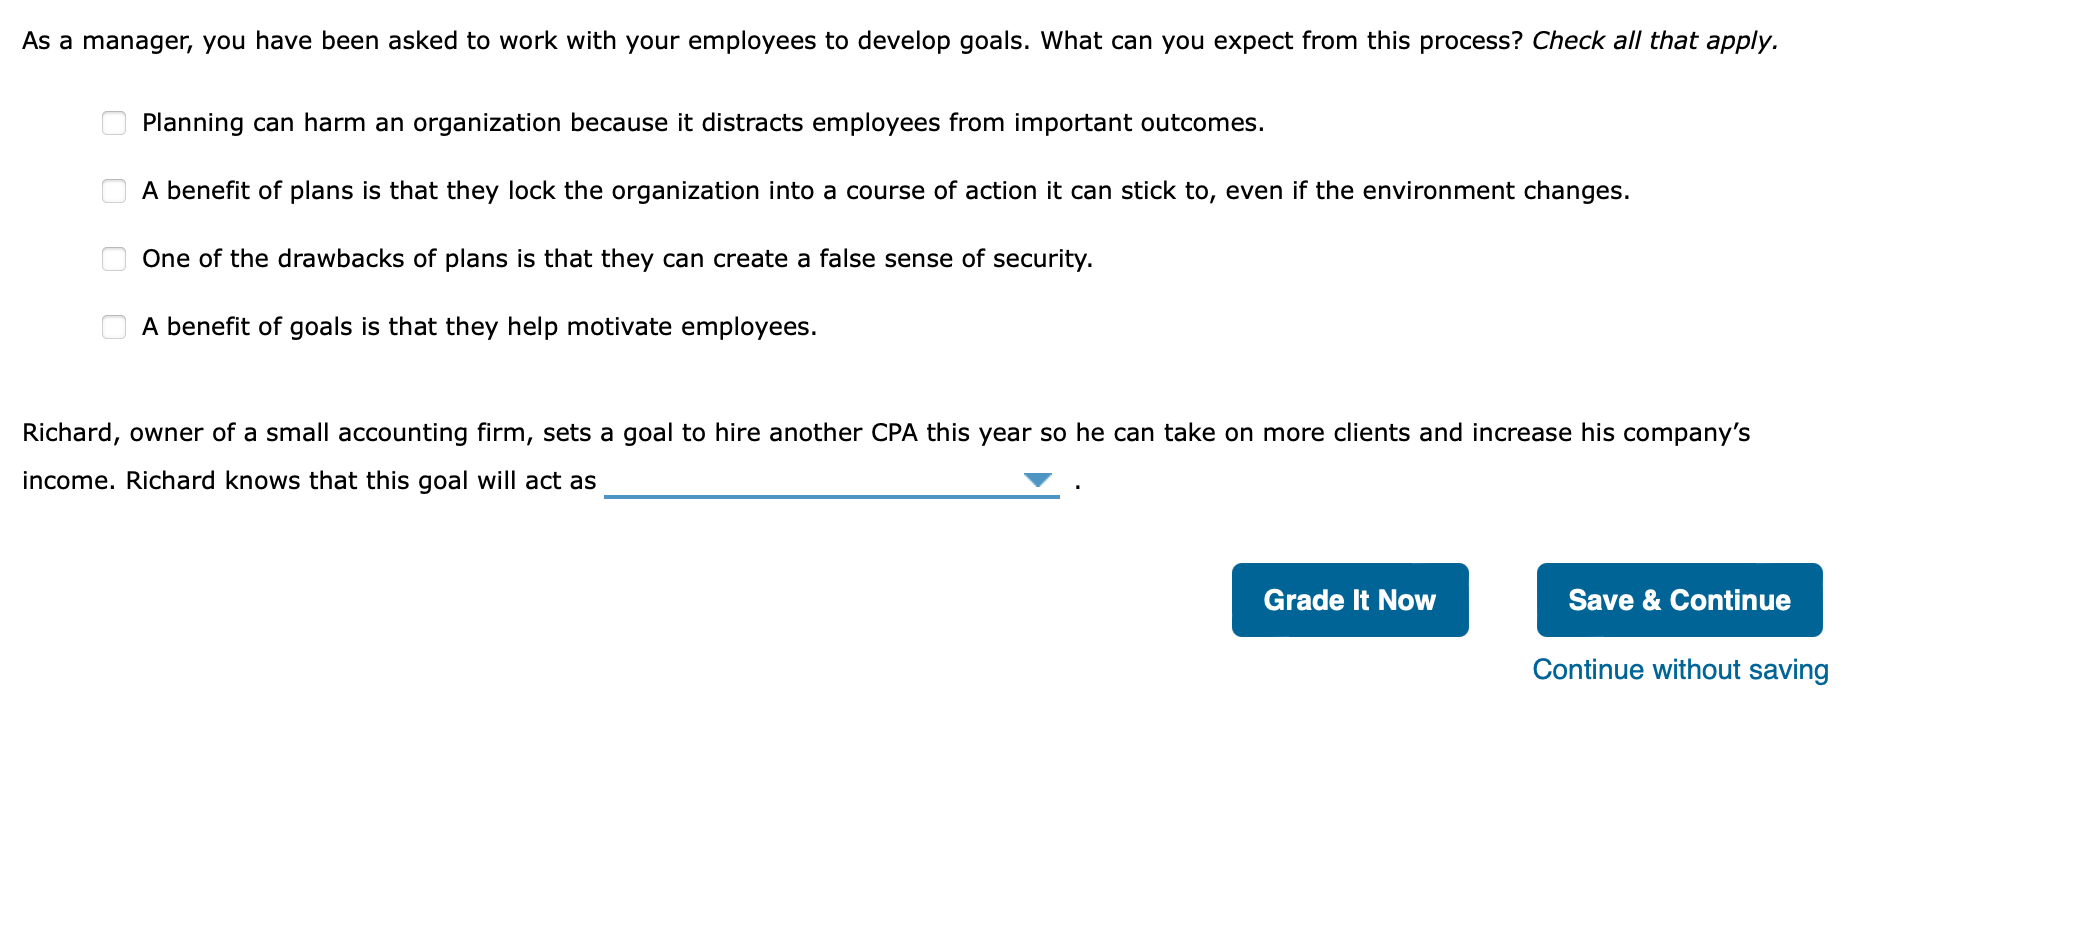This screenshot has height=946, width=2092.
Task: Select the checkbox about plans locking the organization
Action: coord(113,191)
